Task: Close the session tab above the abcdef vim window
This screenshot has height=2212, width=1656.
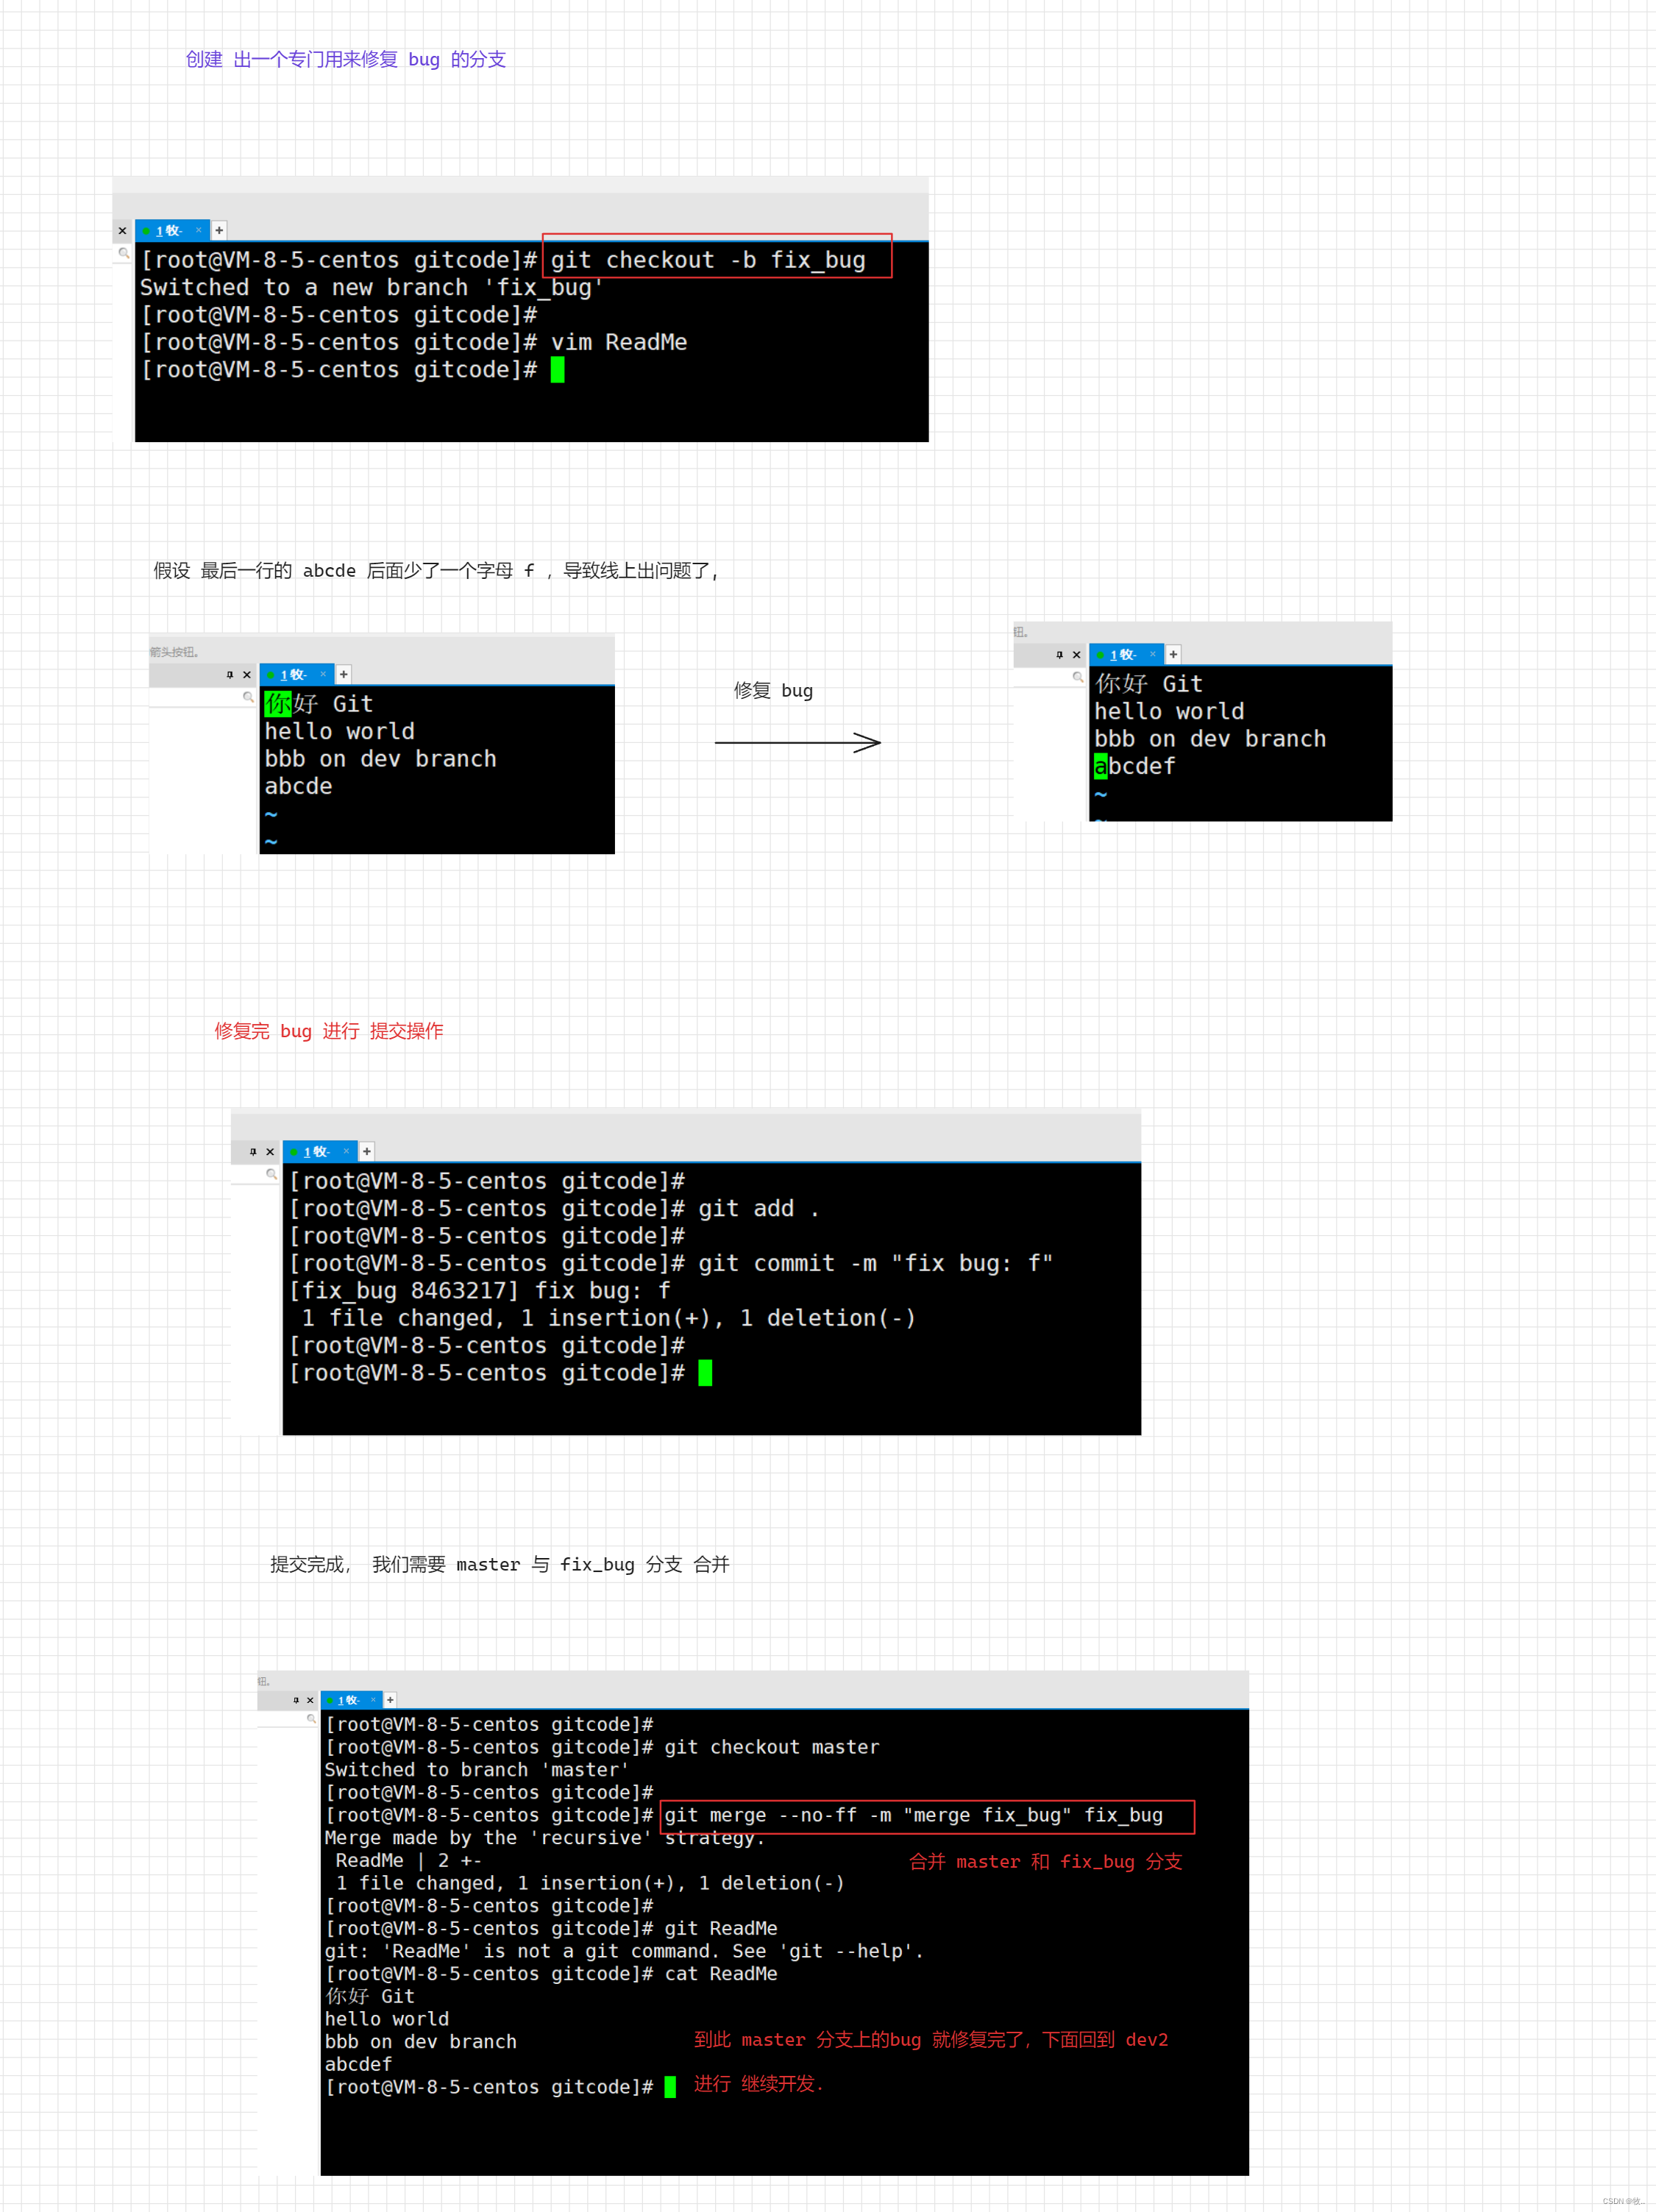Action: pyautogui.click(x=1153, y=654)
